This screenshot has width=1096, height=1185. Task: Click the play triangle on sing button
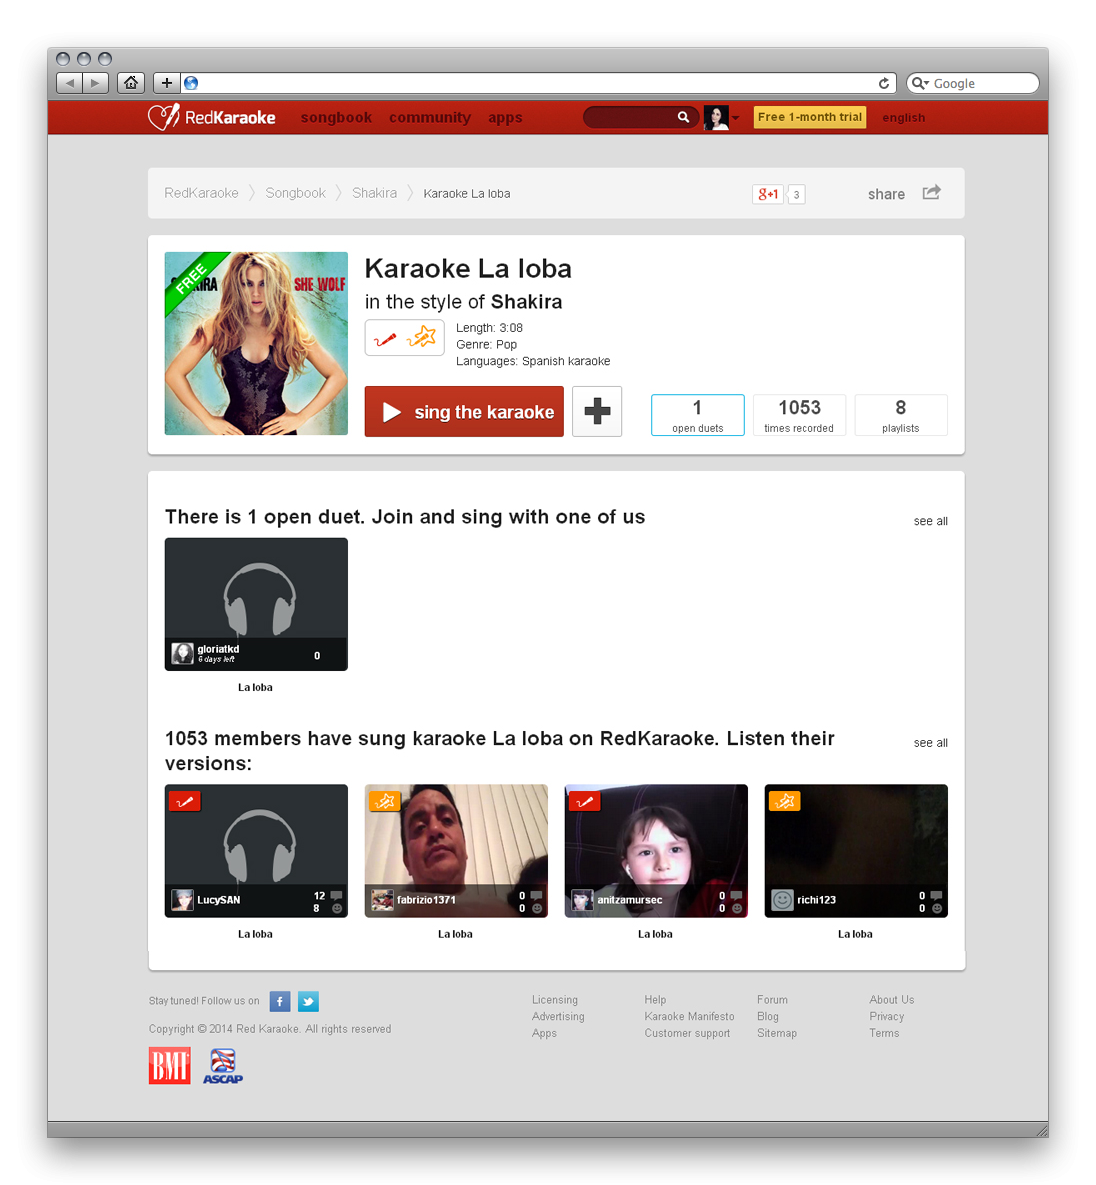(392, 412)
